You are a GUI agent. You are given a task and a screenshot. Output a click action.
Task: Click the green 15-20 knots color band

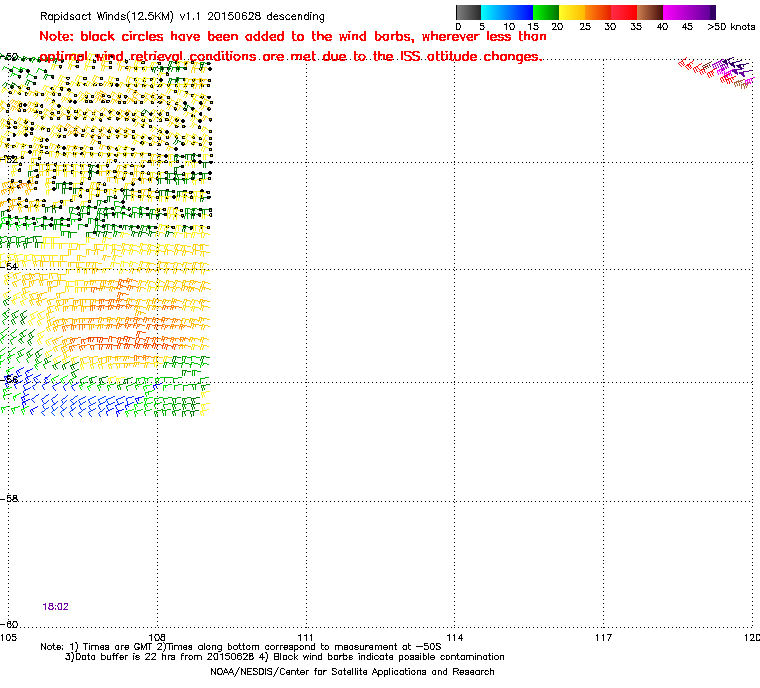[x=546, y=12]
